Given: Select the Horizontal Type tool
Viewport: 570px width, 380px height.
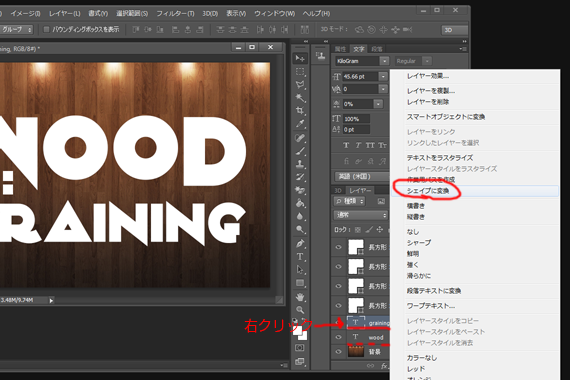Looking at the screenshot, I should [300, 257].
